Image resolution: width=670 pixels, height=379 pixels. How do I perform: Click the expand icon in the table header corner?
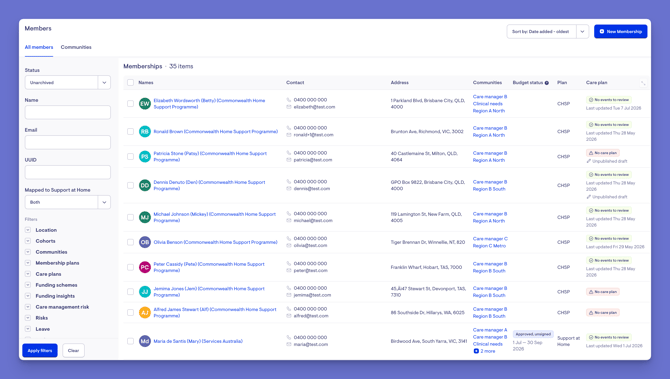click(x=643, y=83)
